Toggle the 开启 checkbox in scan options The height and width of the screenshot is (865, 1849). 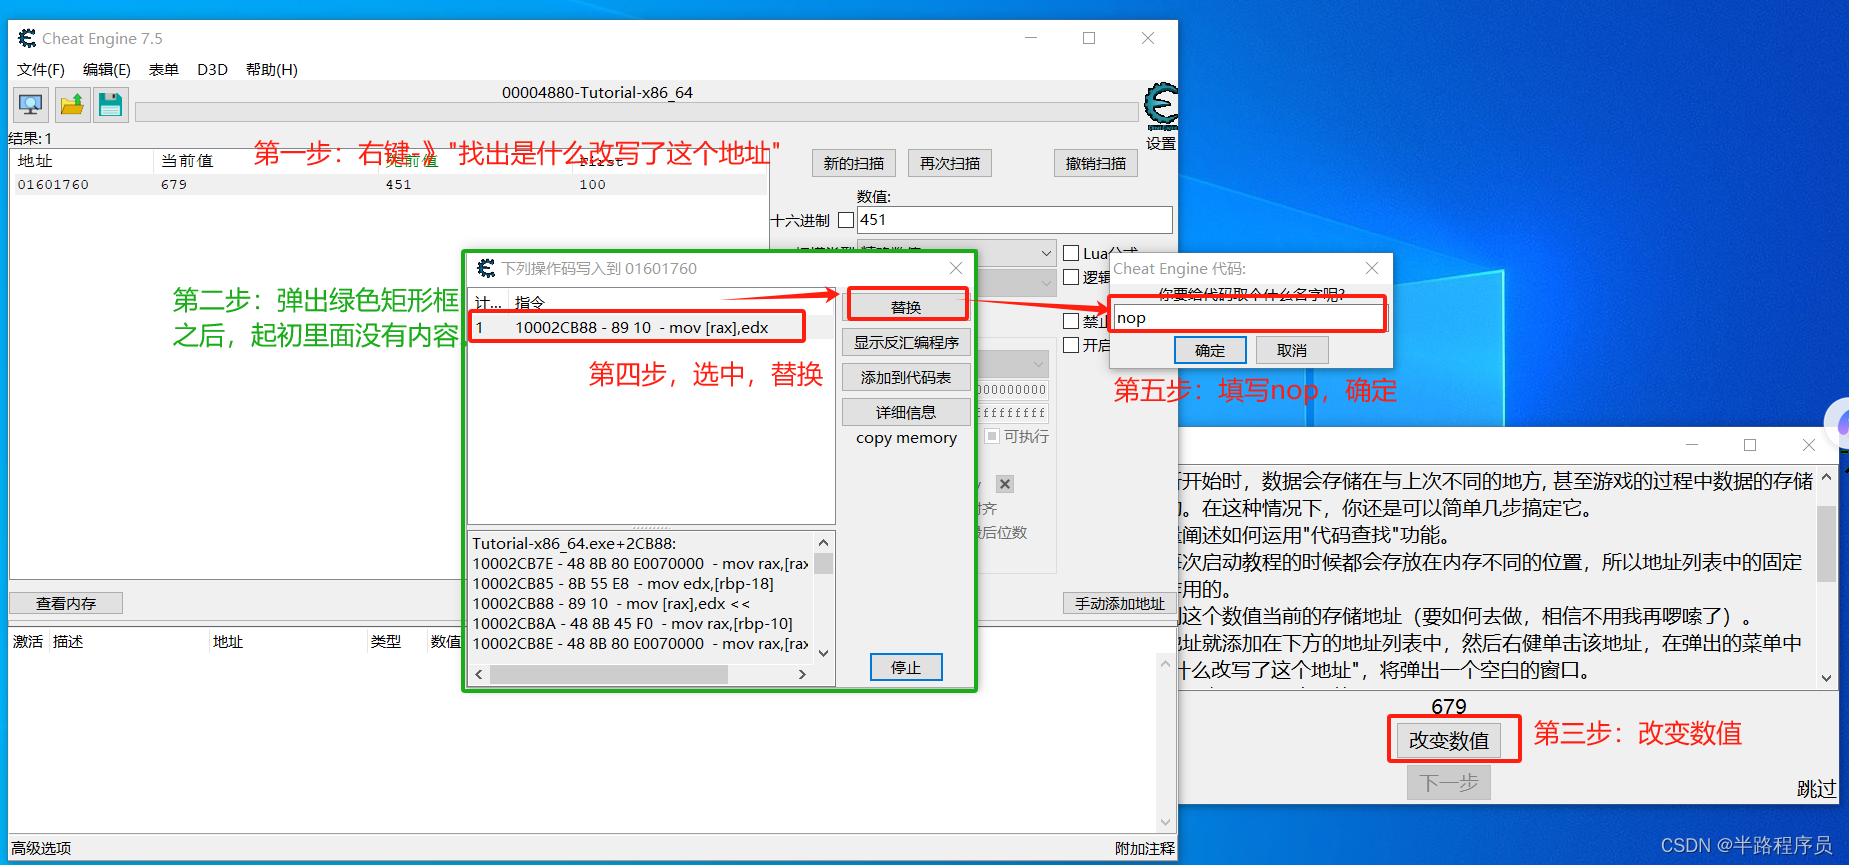(1071, 345)
